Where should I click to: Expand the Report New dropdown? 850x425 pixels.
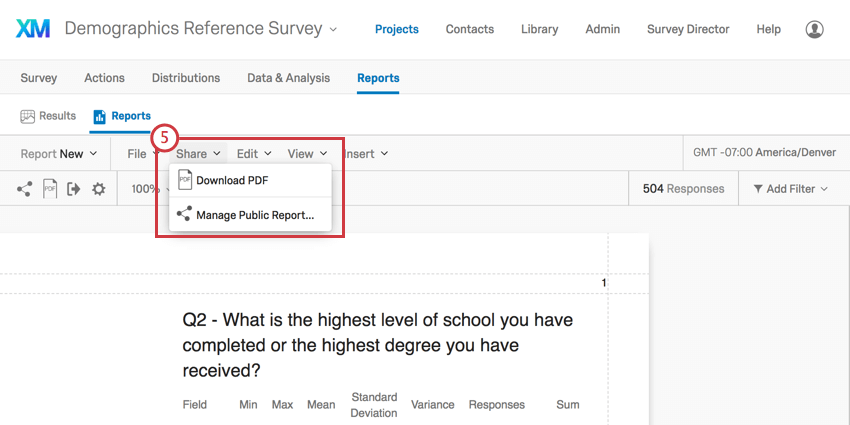click(x=59, y=154)
